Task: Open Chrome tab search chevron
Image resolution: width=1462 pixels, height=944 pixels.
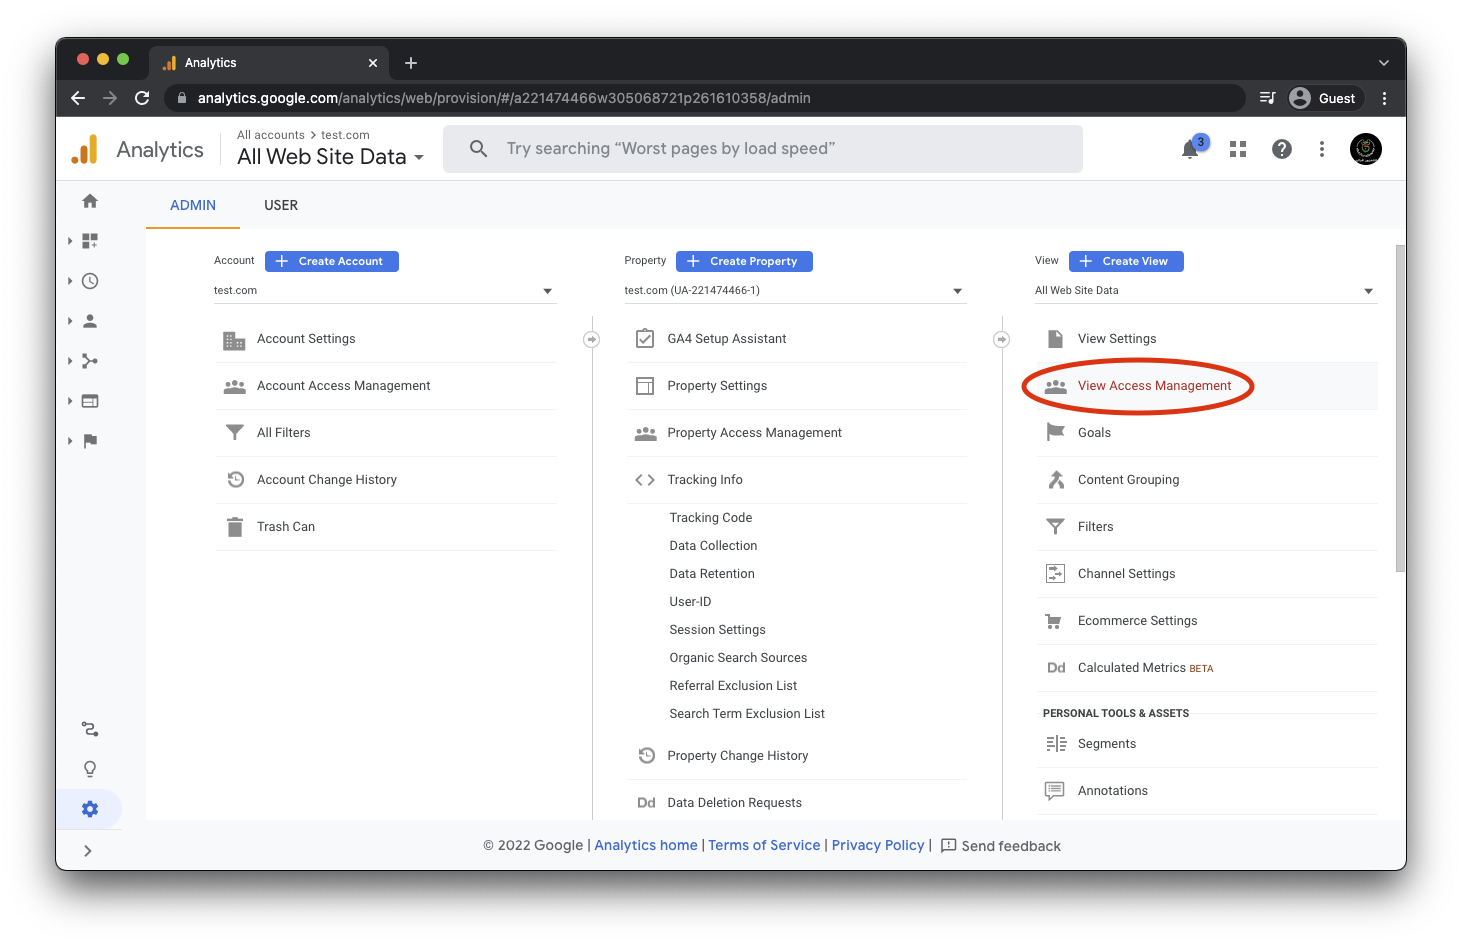Action: point(1384,63)
